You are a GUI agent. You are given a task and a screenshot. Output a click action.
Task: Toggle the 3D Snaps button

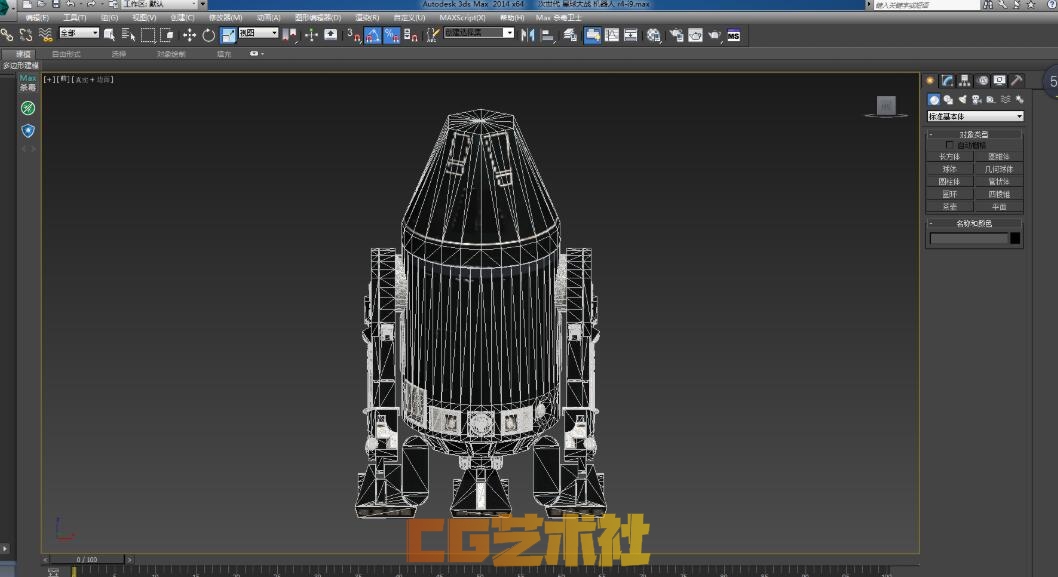coord(353,35)
